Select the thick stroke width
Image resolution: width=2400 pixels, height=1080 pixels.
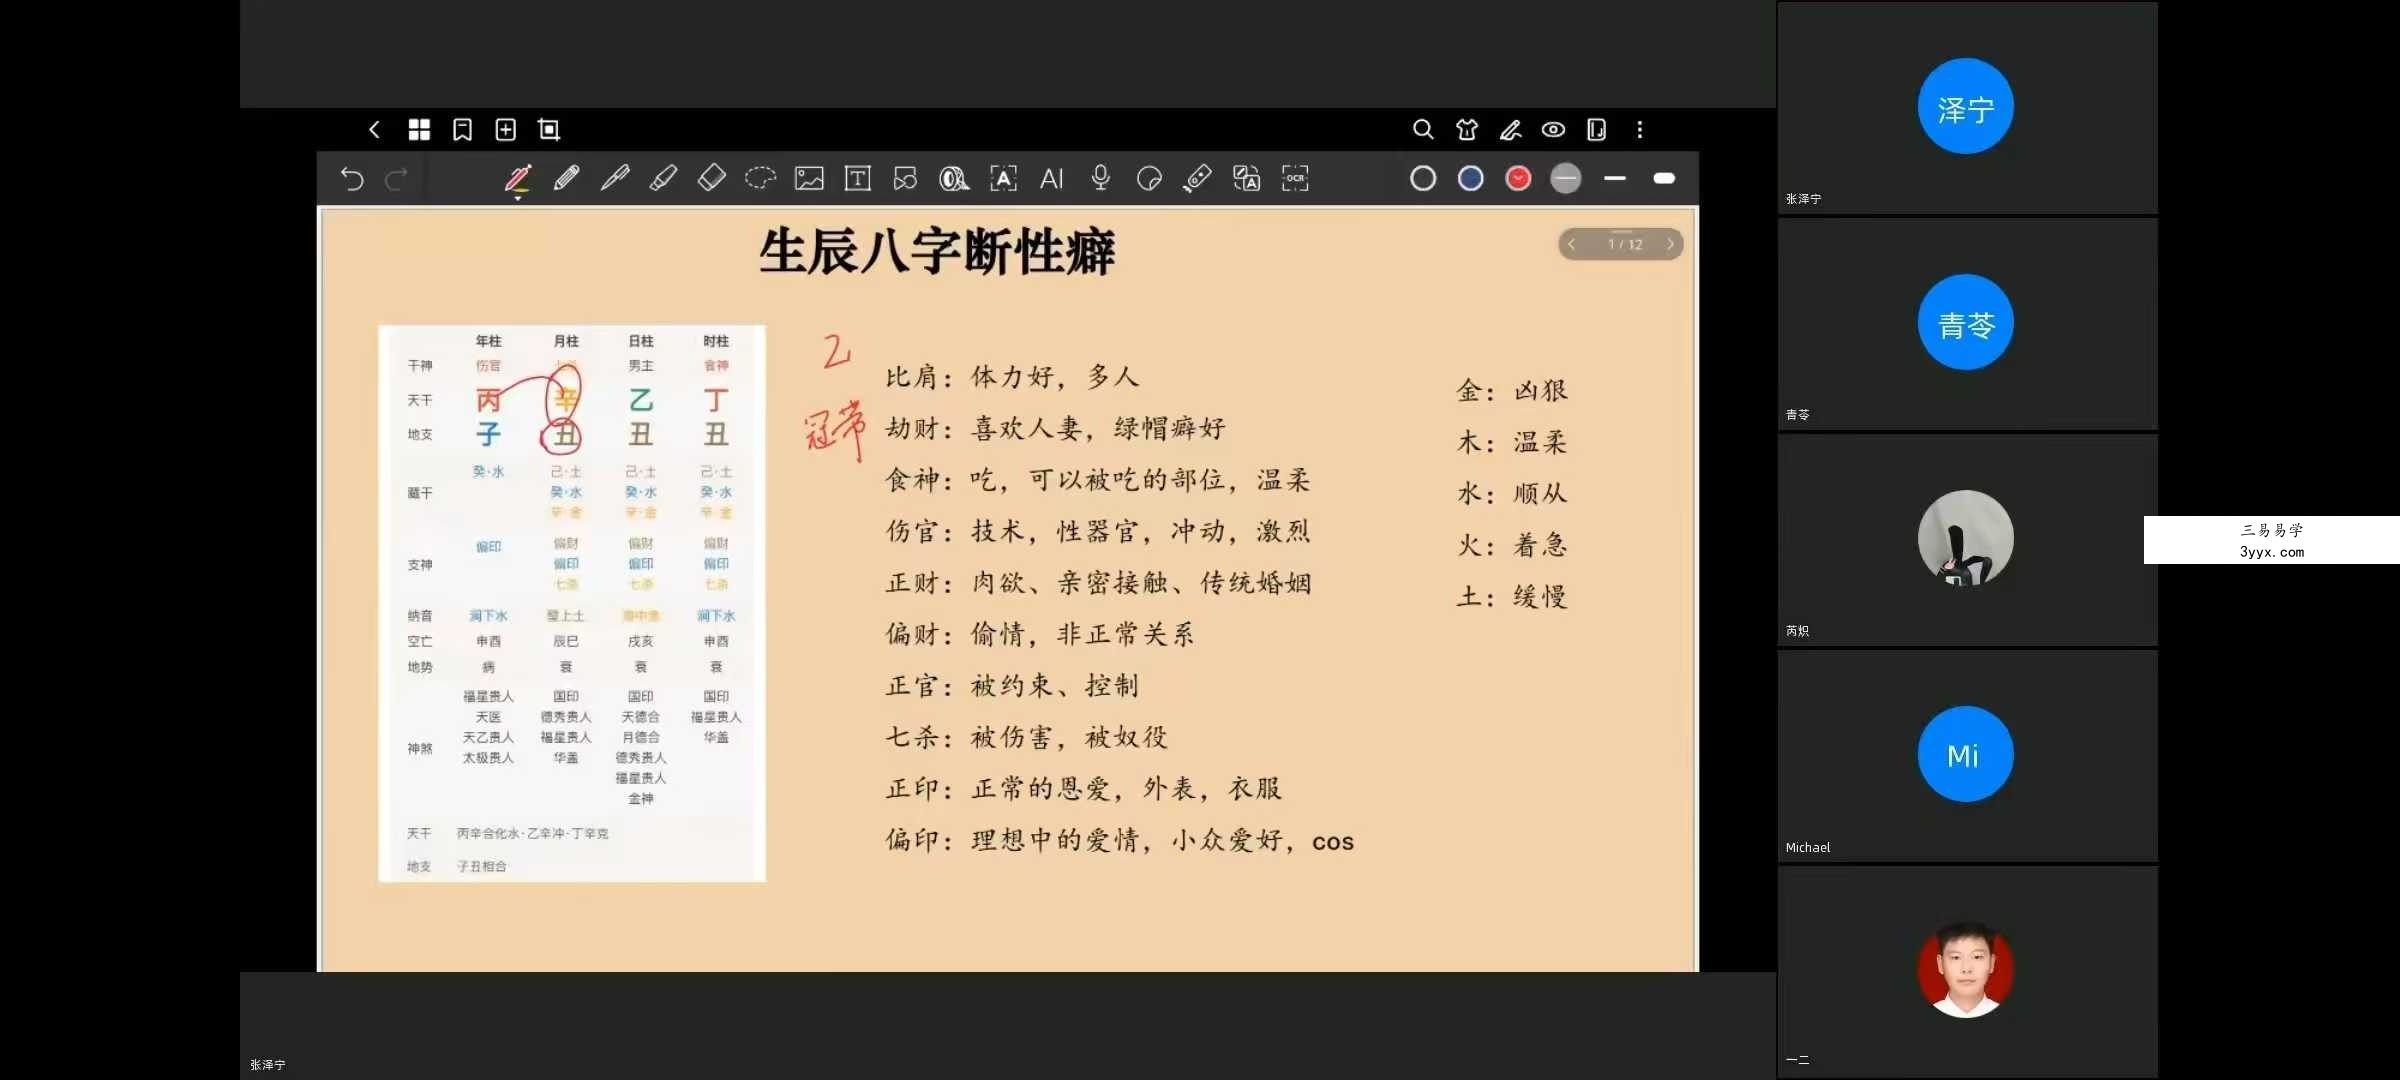tap(1664, 179)
